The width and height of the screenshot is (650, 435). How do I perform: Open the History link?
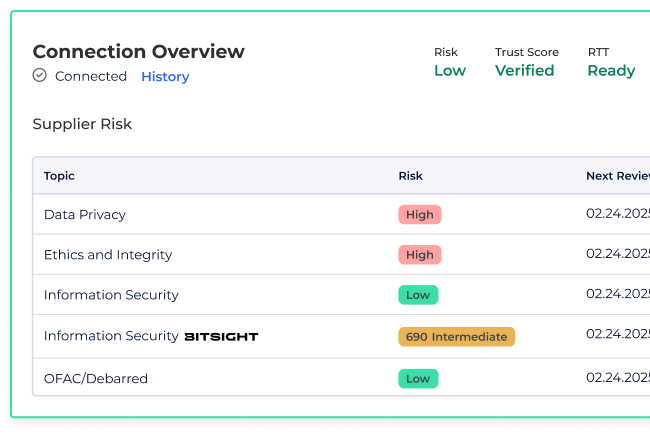pyautogui.click(x=165, y=77)
